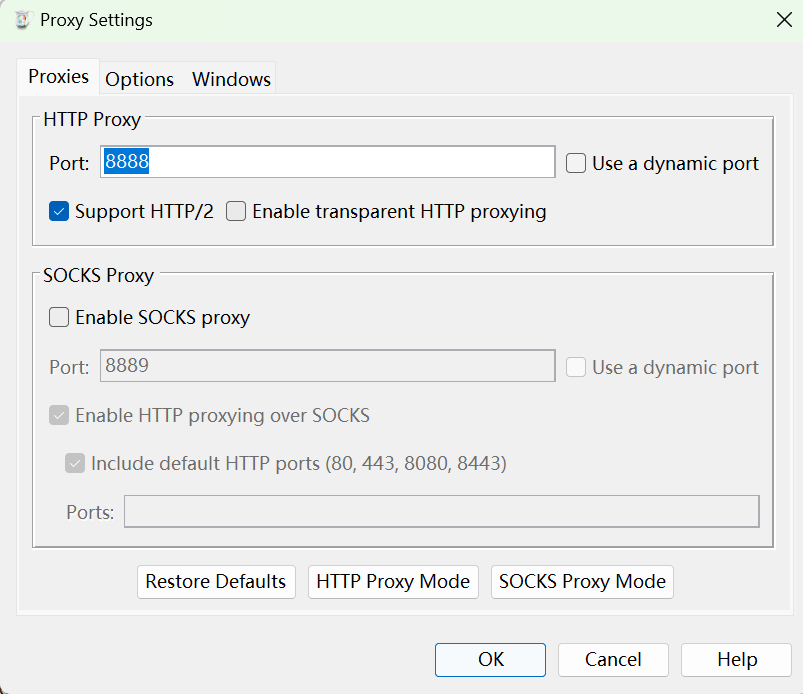Toggle Enable HTTP proxying over SOCKS

[x=59, y=415]
